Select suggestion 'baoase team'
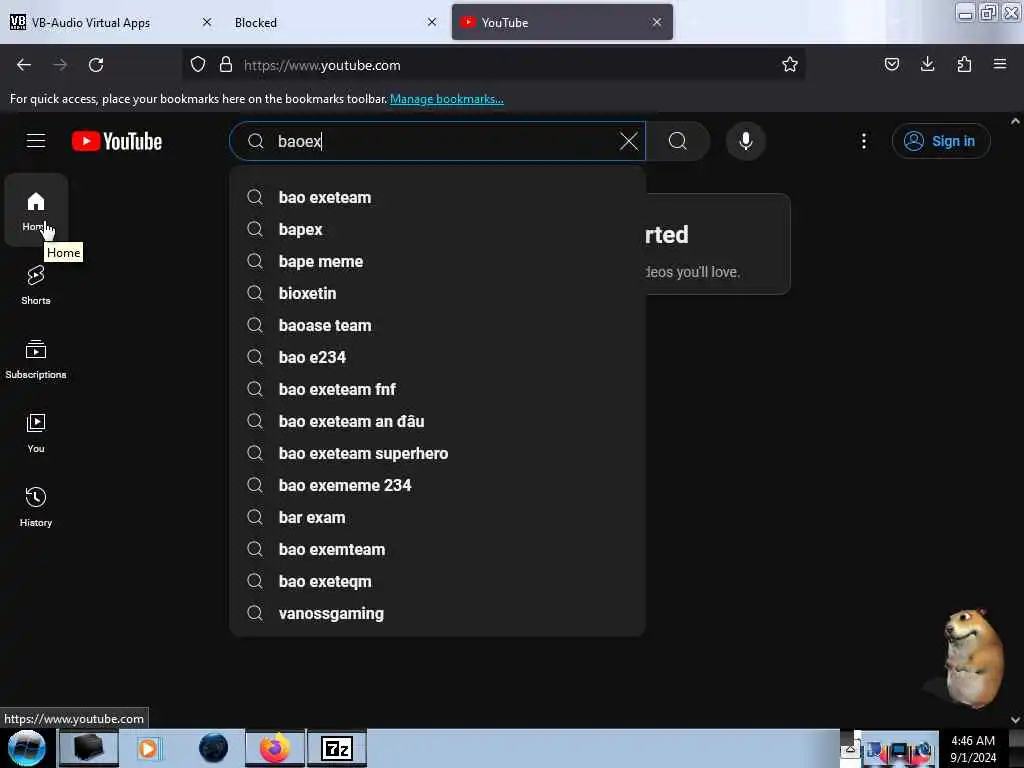Screen dimensions: 1024x768 [437, 325]
